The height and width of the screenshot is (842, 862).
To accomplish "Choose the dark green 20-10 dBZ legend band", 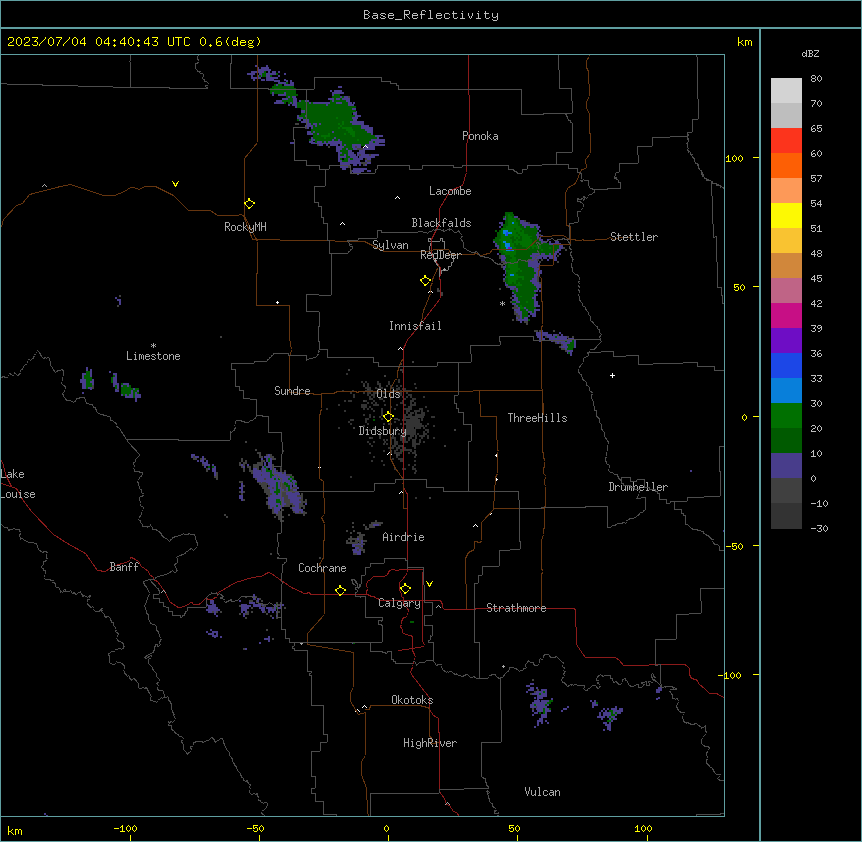I will click(786, 440).
